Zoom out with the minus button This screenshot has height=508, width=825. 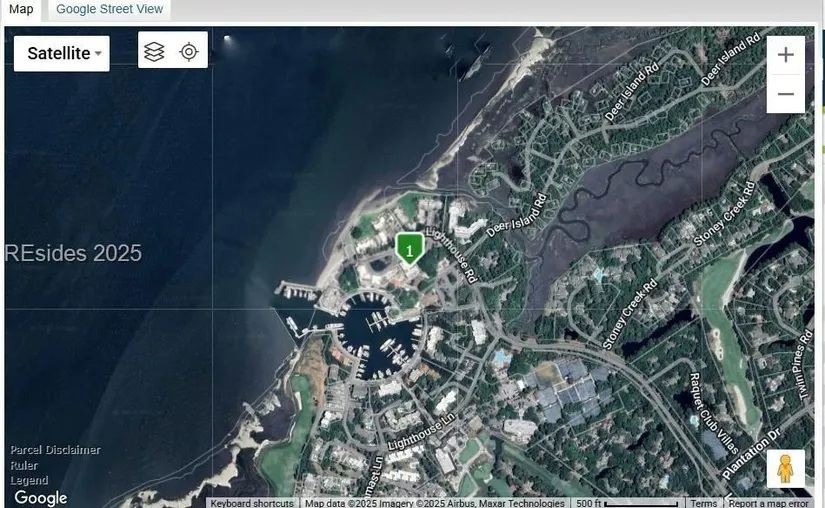pos(786,94)
